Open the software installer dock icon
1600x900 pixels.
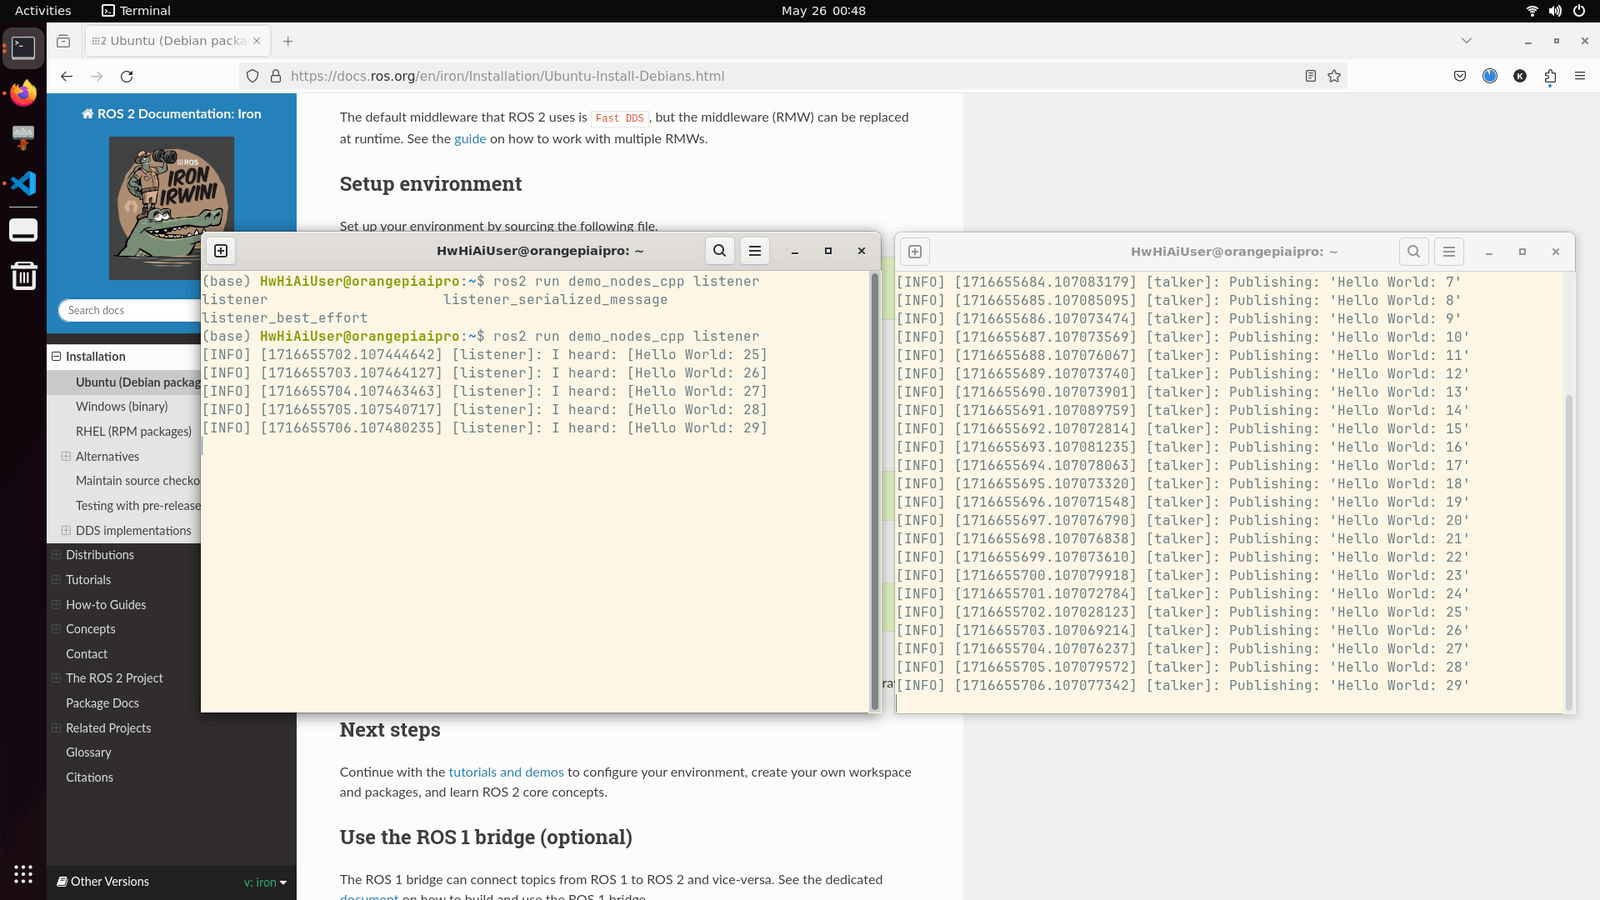pyautogui.click(x=23, y=137)
